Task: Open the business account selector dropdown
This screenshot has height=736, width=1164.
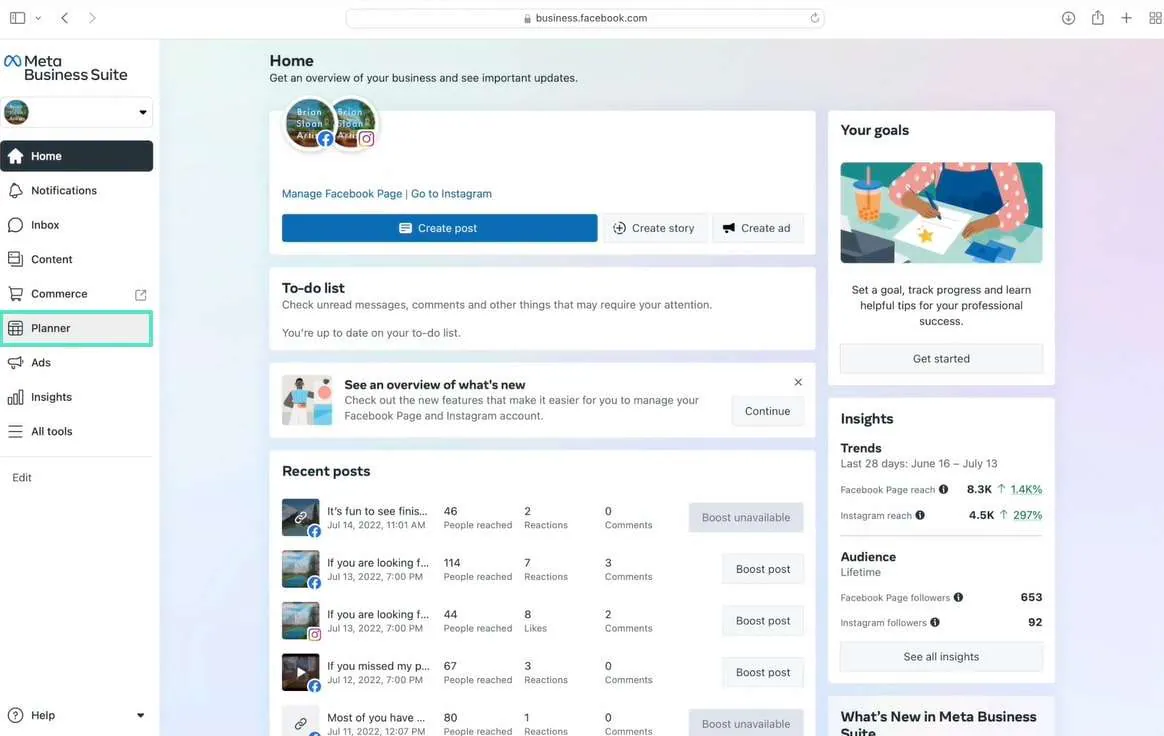Action: 76,112
